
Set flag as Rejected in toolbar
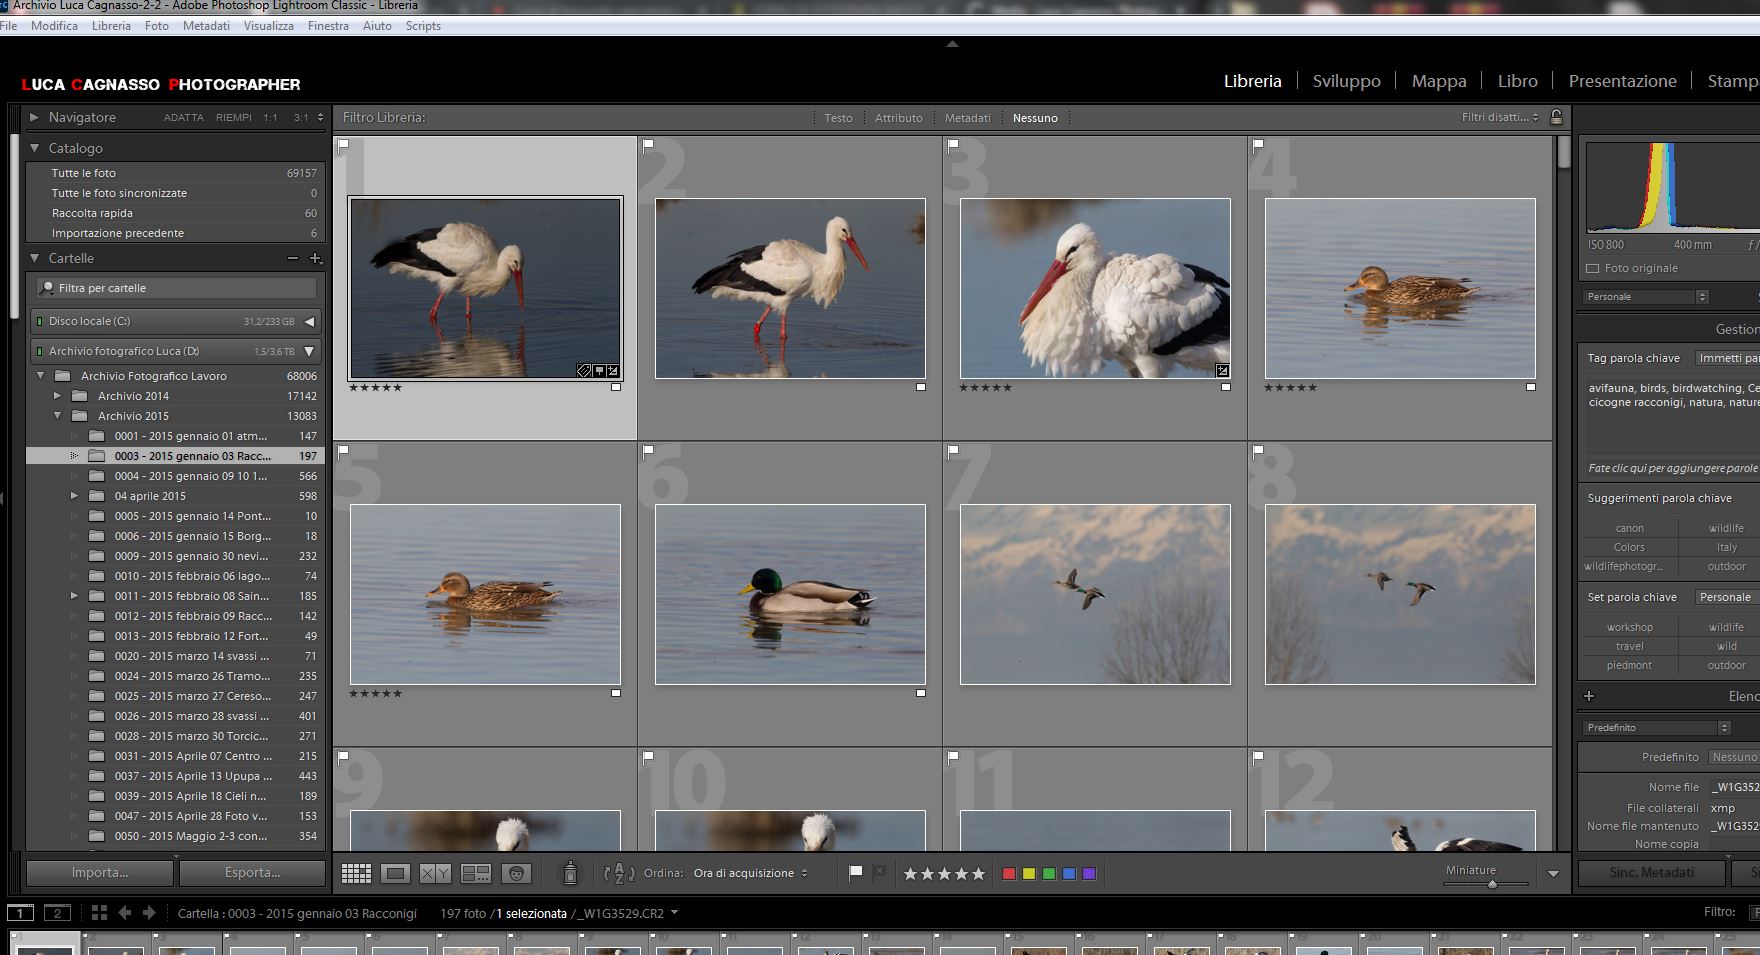pyautogui.click(x=879, y=873)
